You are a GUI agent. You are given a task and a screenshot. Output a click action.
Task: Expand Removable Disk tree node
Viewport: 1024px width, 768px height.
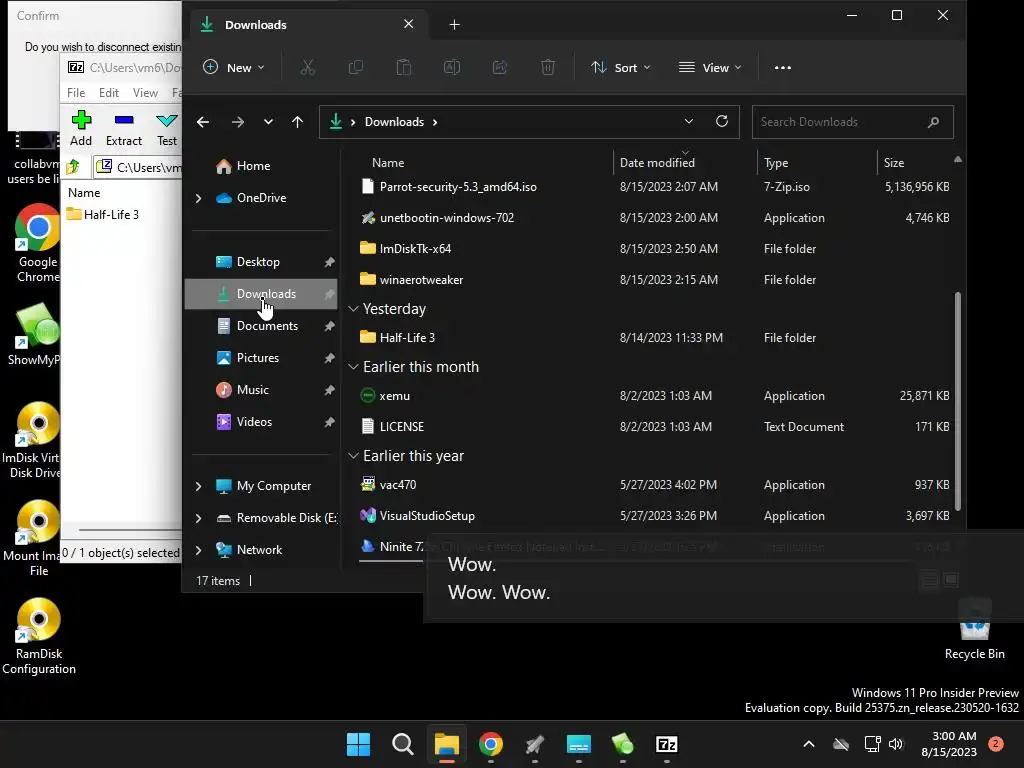pyautogui.click(x=199, y=518)
